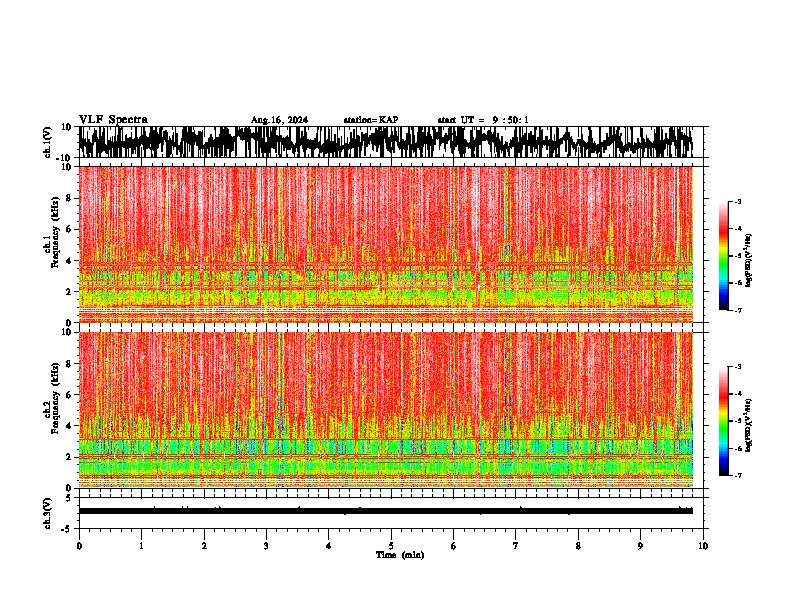Click the 'ch.3(V)' waveform axis label
The image size is (792, 612).
click(x=48, y=513)
